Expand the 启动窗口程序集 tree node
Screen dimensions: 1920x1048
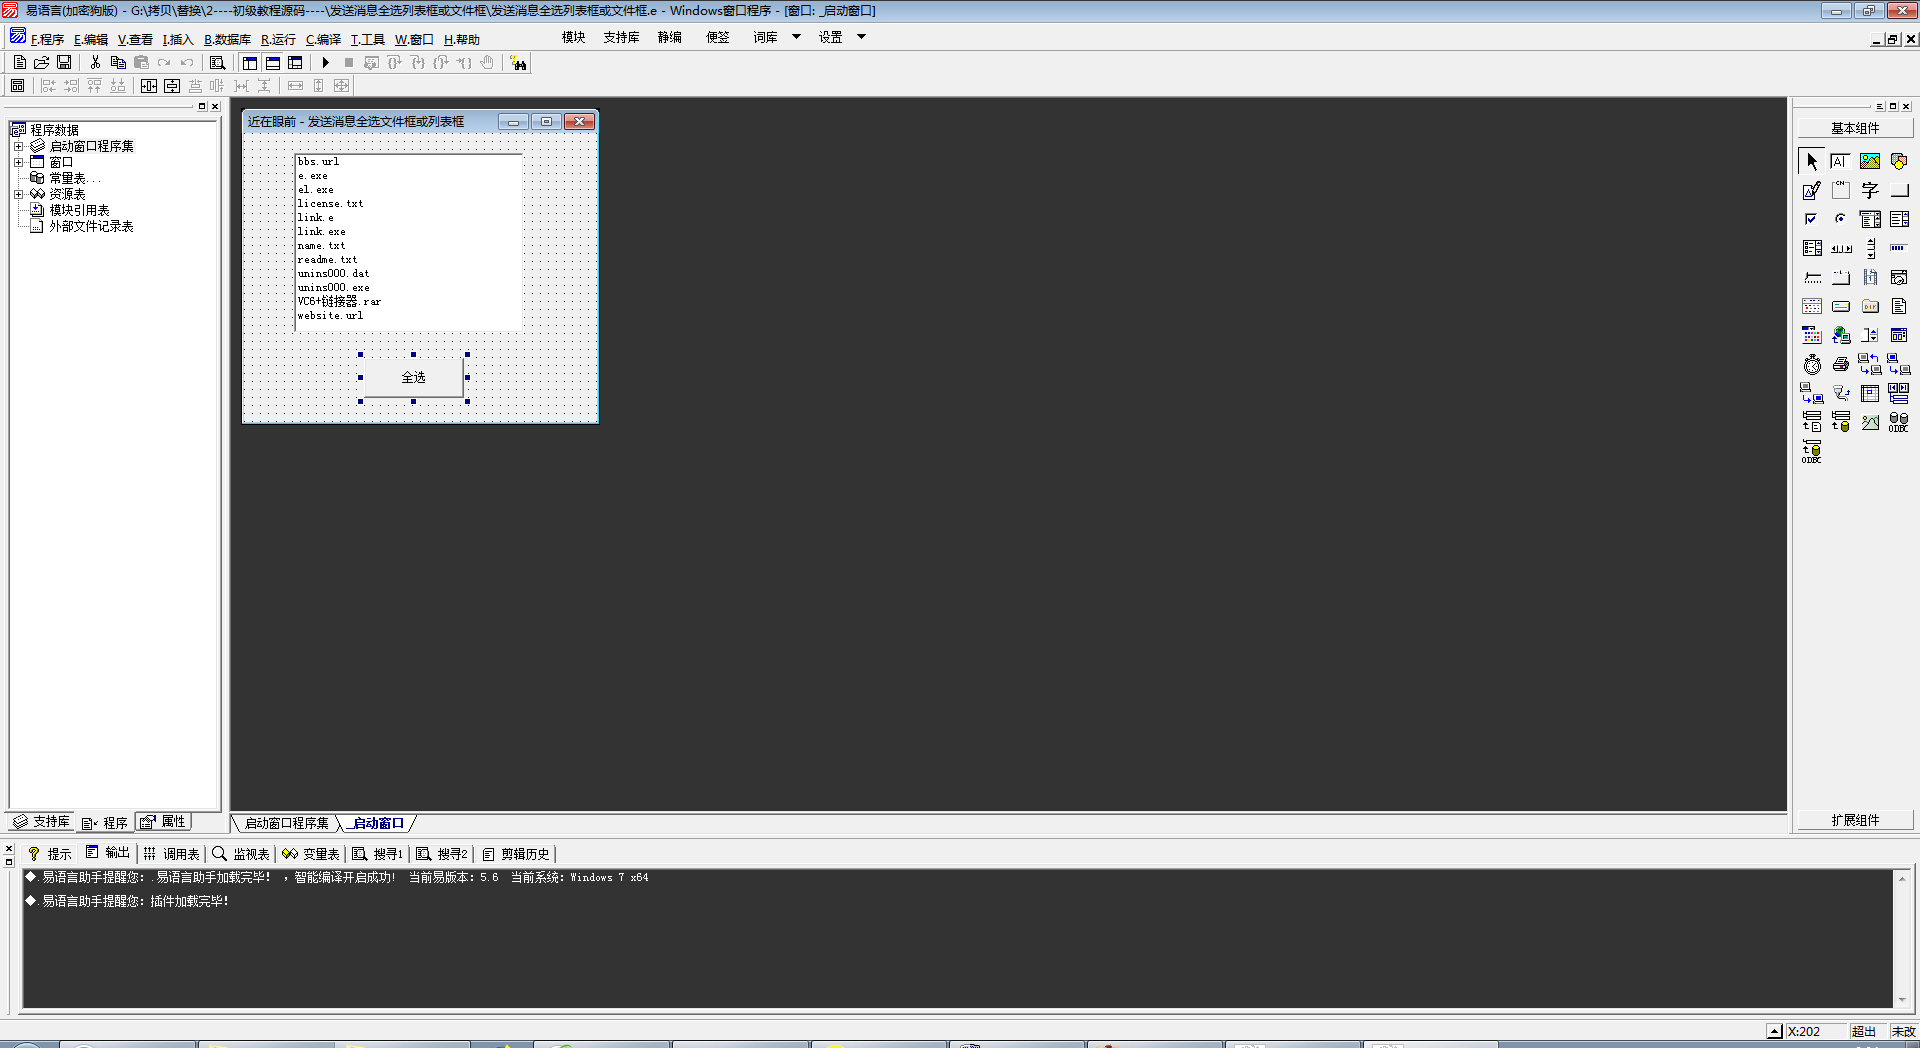pos(18,146)
